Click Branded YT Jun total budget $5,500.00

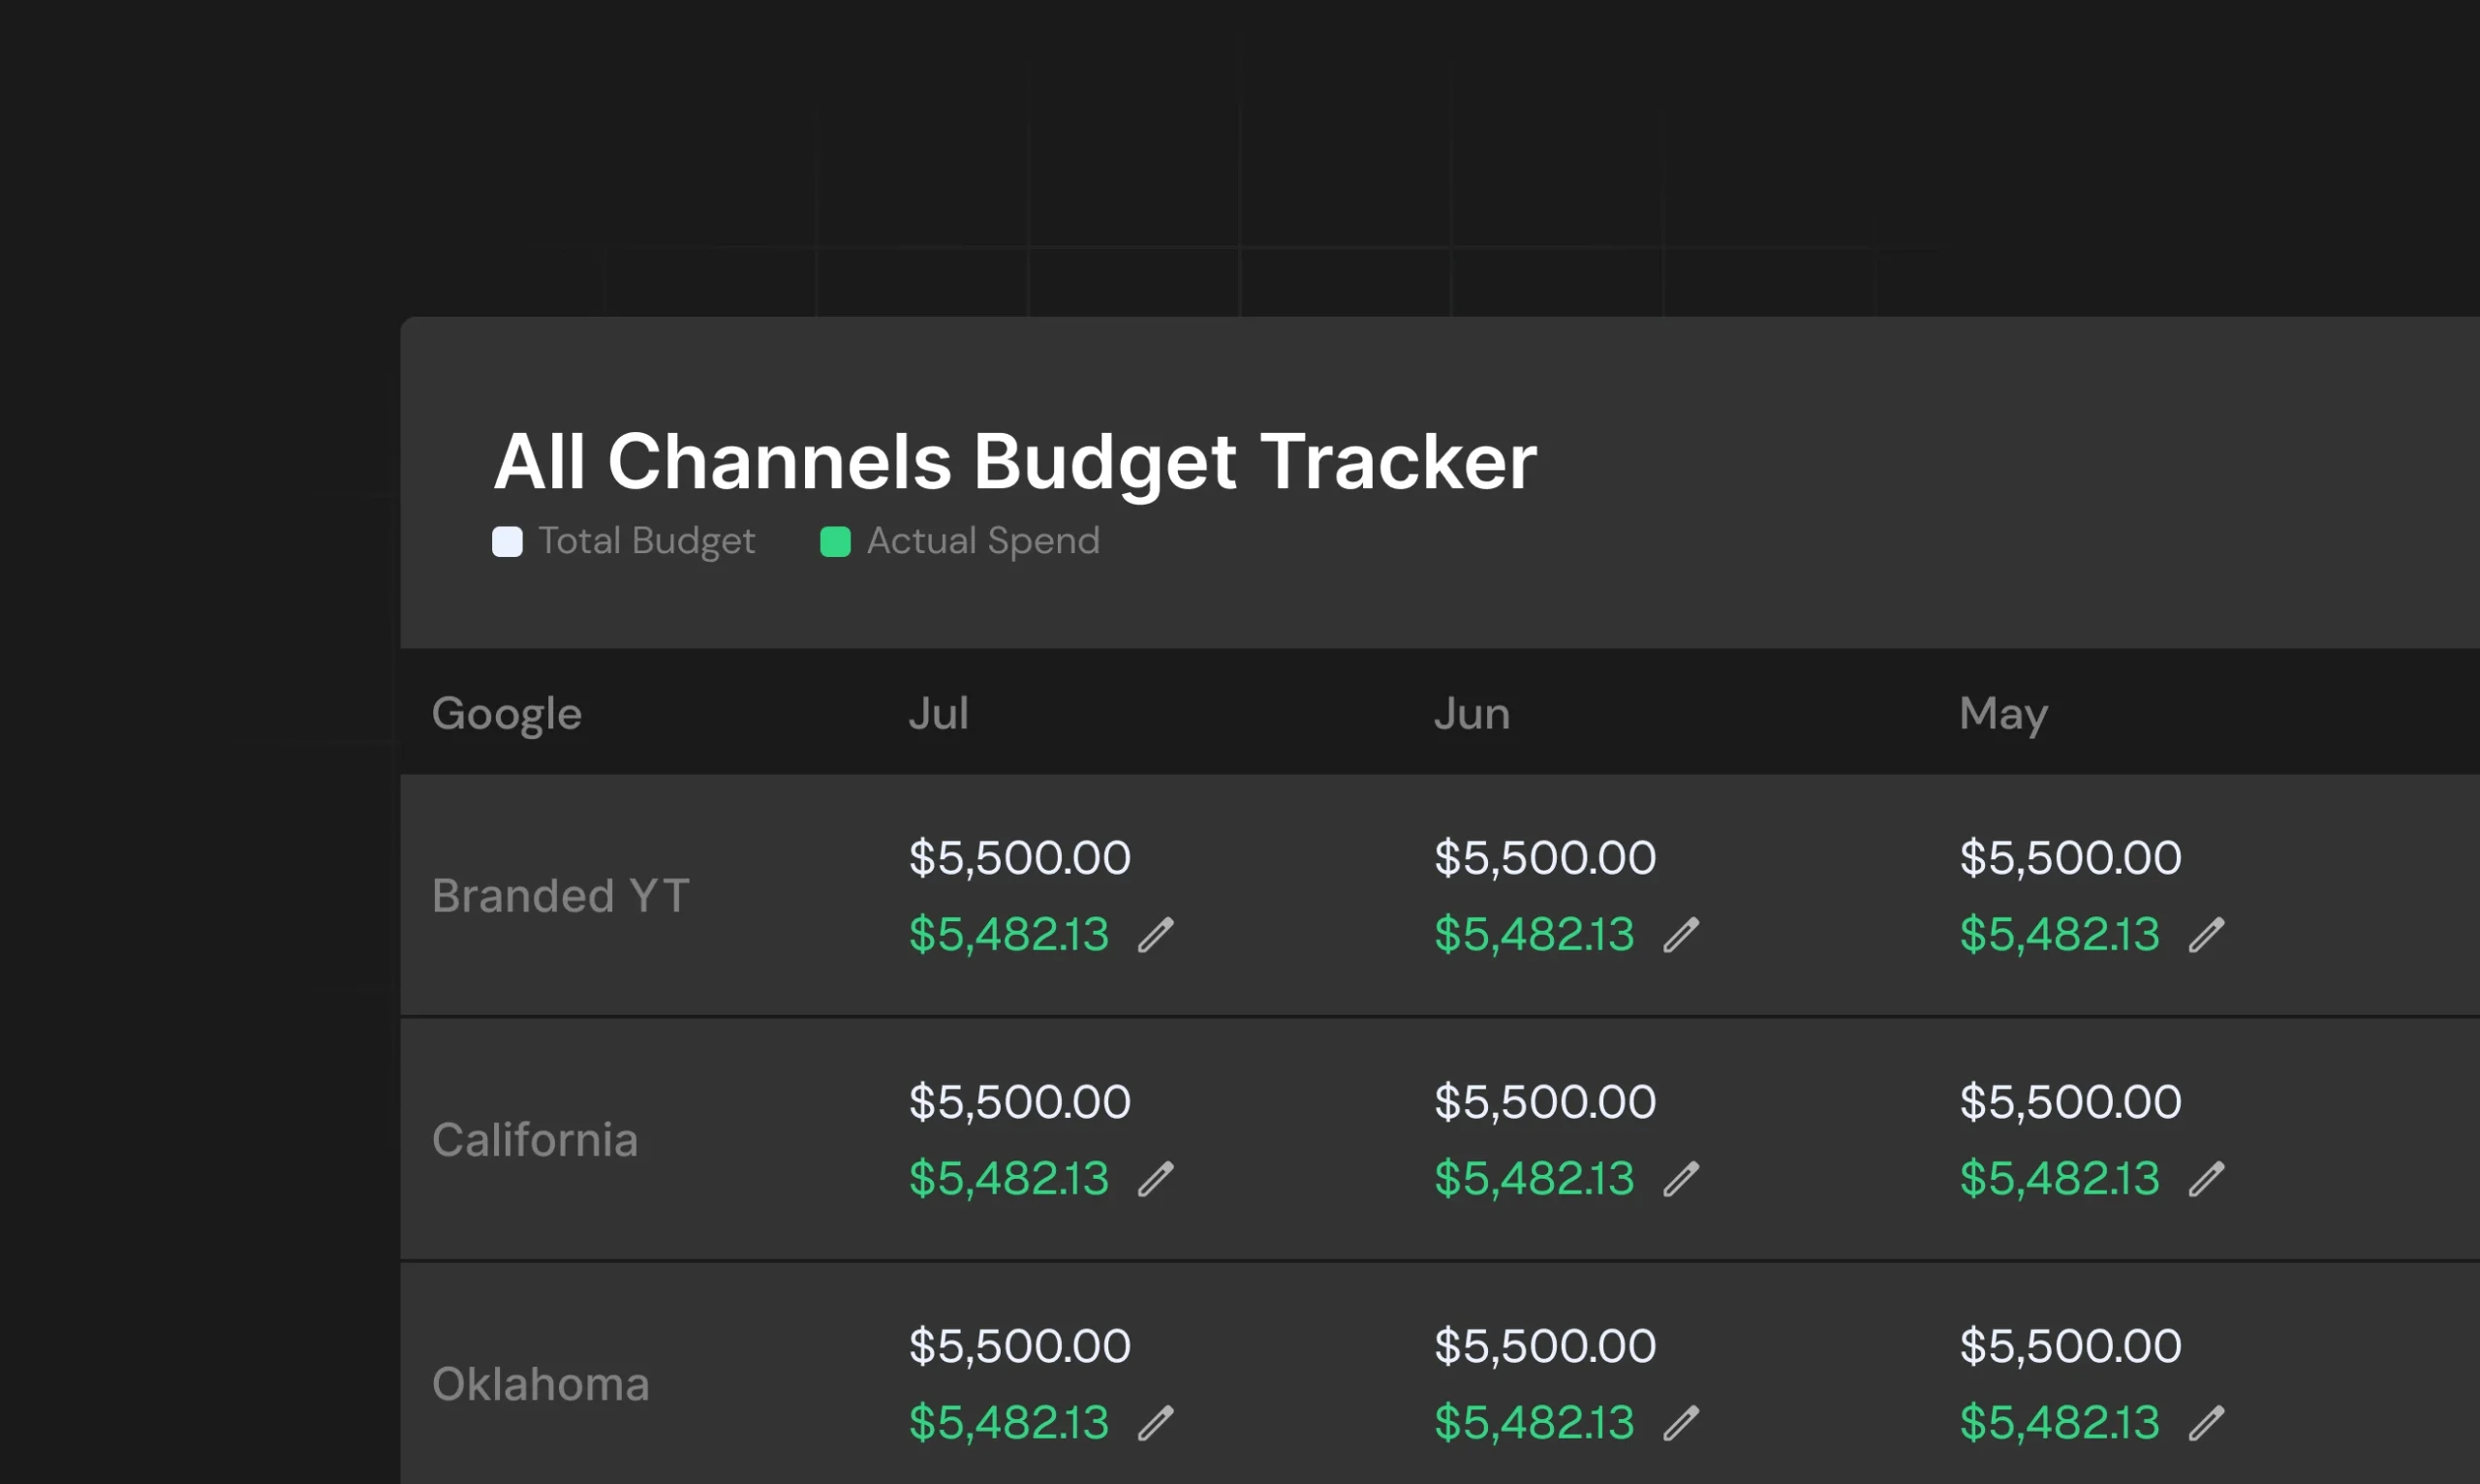point(1545,858)
